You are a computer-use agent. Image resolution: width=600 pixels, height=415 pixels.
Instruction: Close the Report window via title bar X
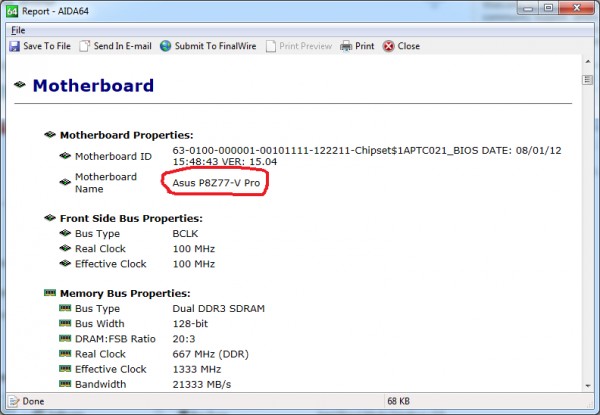[x=577, y=8]
